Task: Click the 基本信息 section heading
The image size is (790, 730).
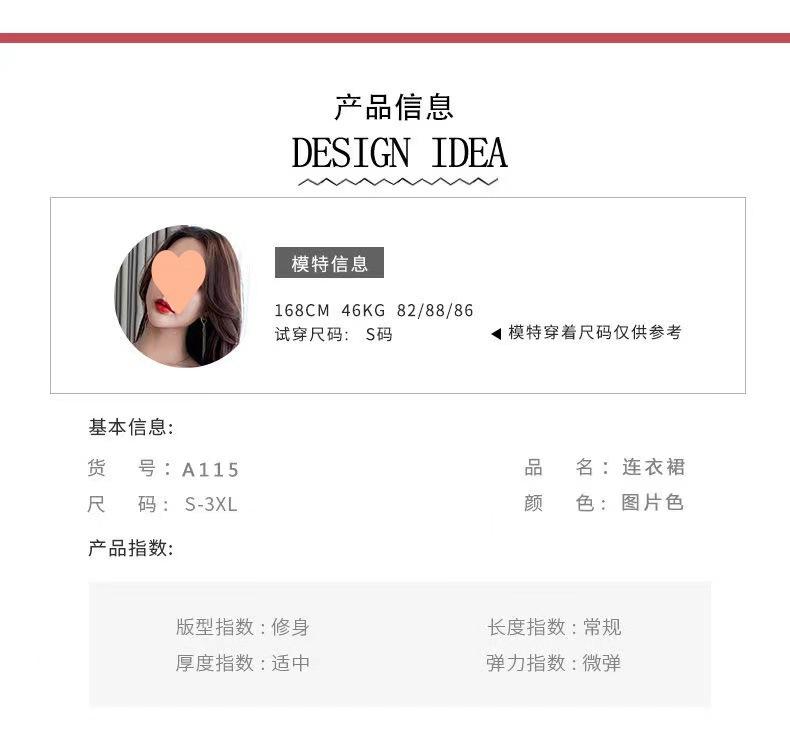Action: coord(131,427)
